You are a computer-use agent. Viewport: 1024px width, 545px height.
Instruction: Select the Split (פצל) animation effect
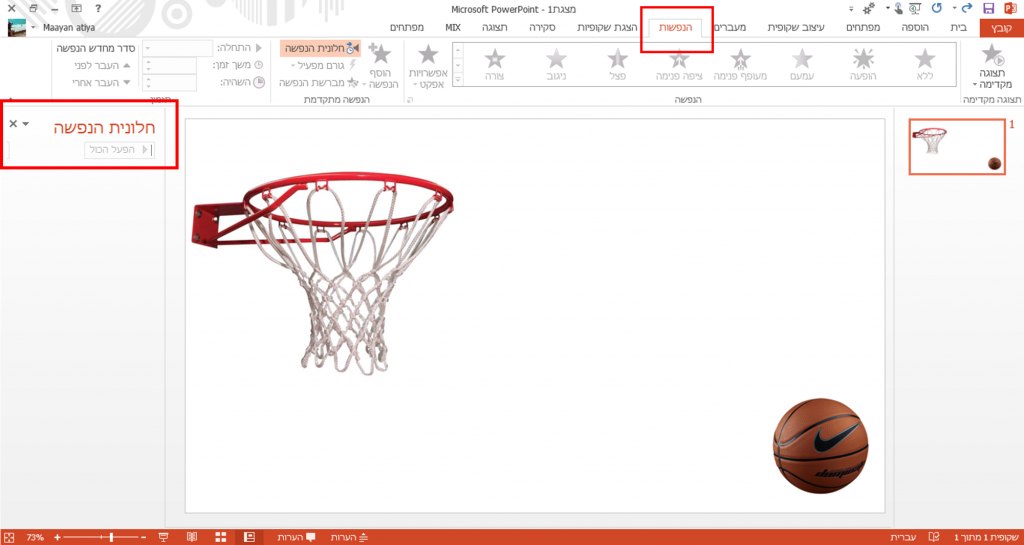point(618,64)
